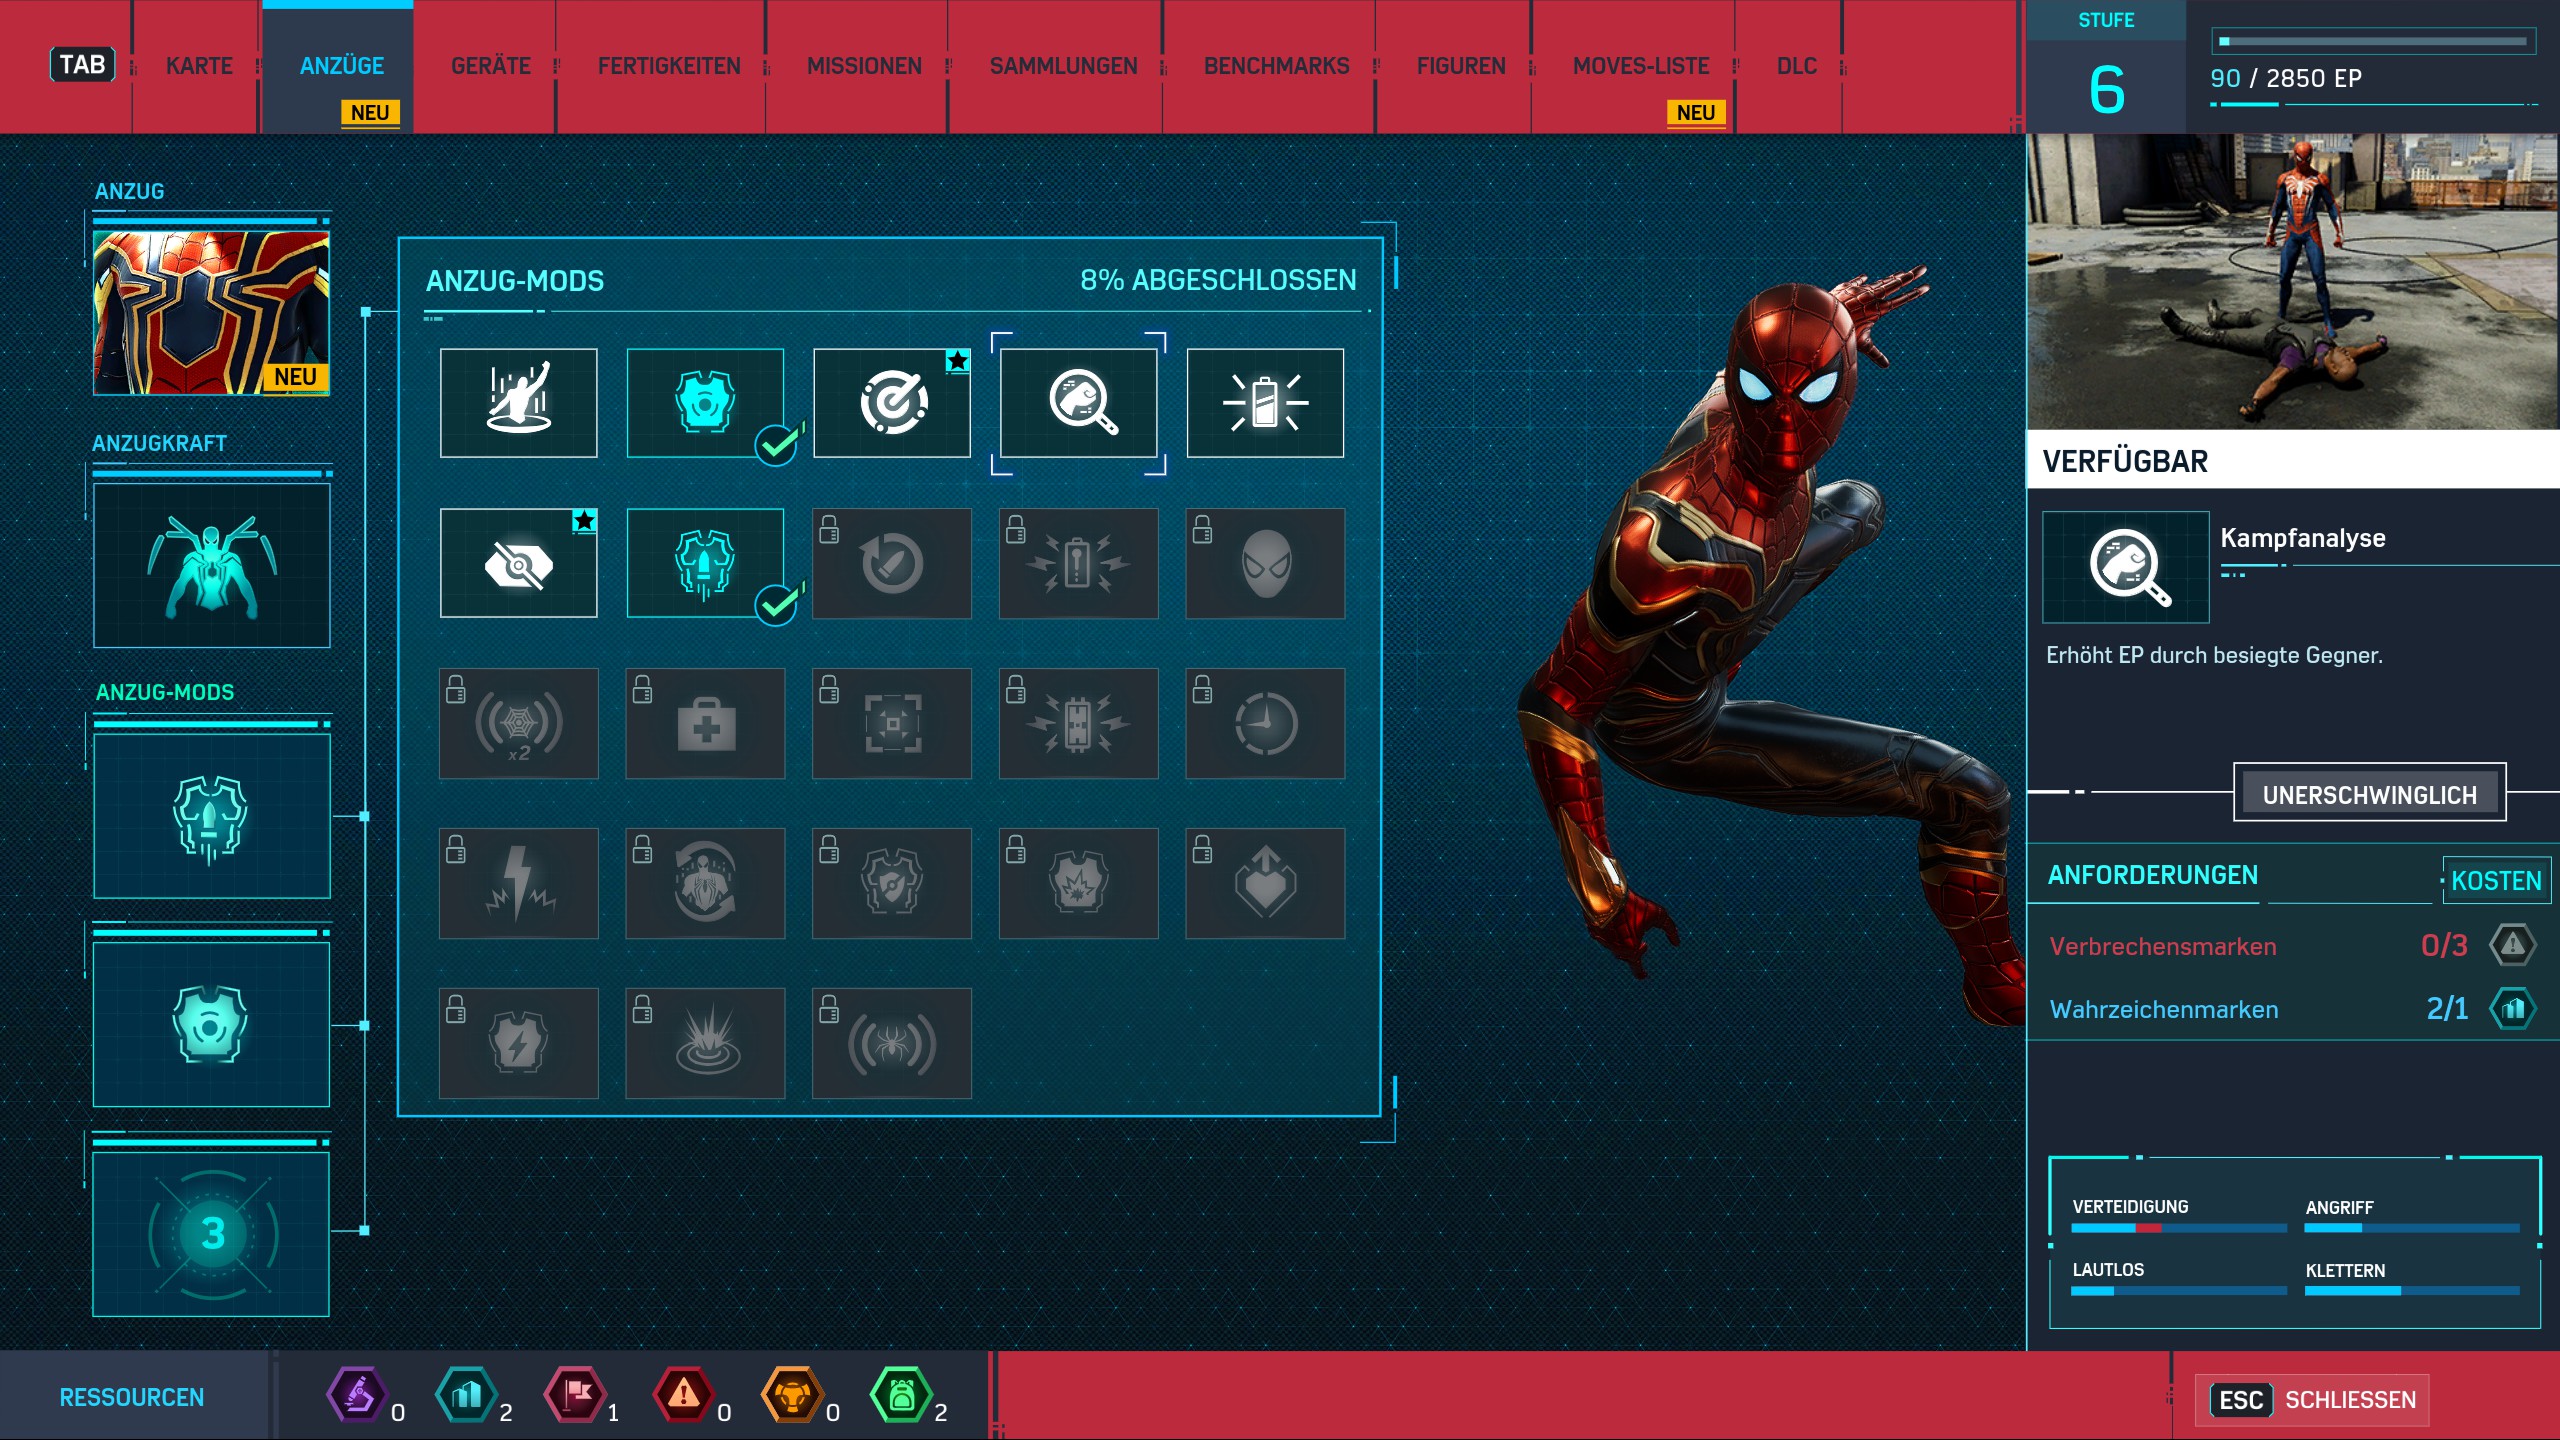Viewport: 2560px width, 1440px height.
Task: Select the Kampfanalyse magnifier mod
Action: [1079, 403]
